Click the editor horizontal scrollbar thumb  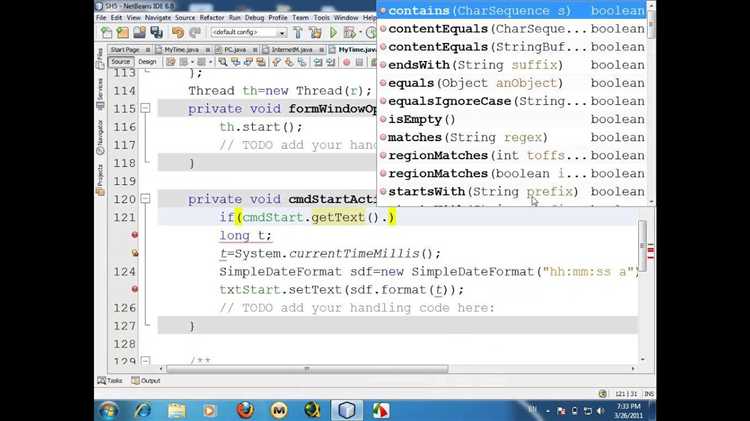pyautogui.click(x=307, y=369)
